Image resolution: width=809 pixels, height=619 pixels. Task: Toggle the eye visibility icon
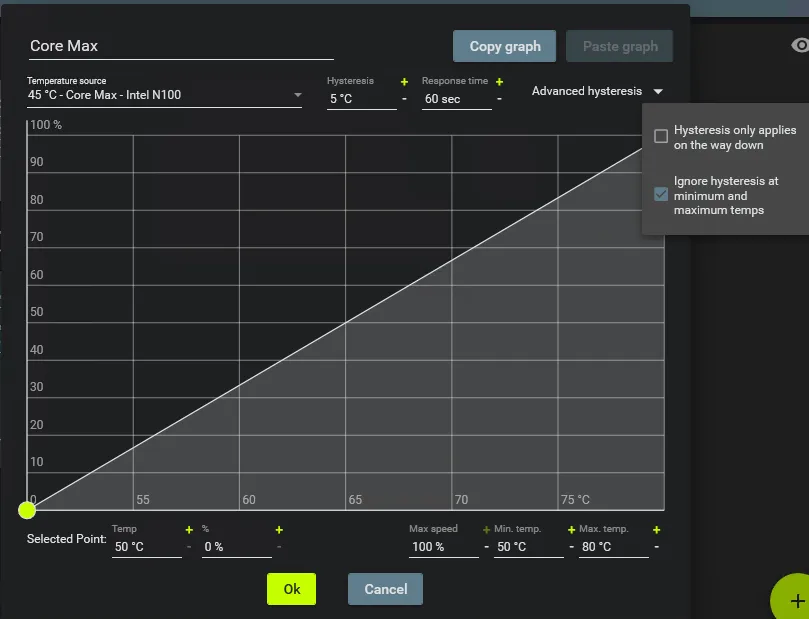point(800,45)
